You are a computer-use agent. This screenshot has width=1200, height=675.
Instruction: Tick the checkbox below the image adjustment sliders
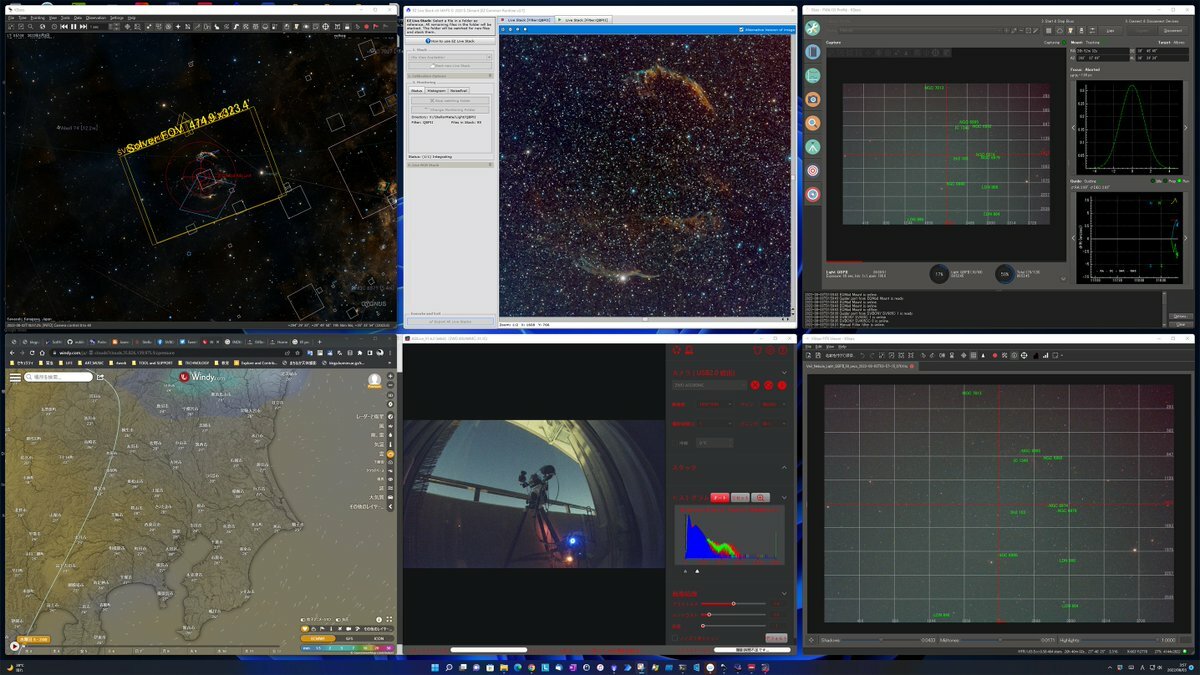coord(675,638)
